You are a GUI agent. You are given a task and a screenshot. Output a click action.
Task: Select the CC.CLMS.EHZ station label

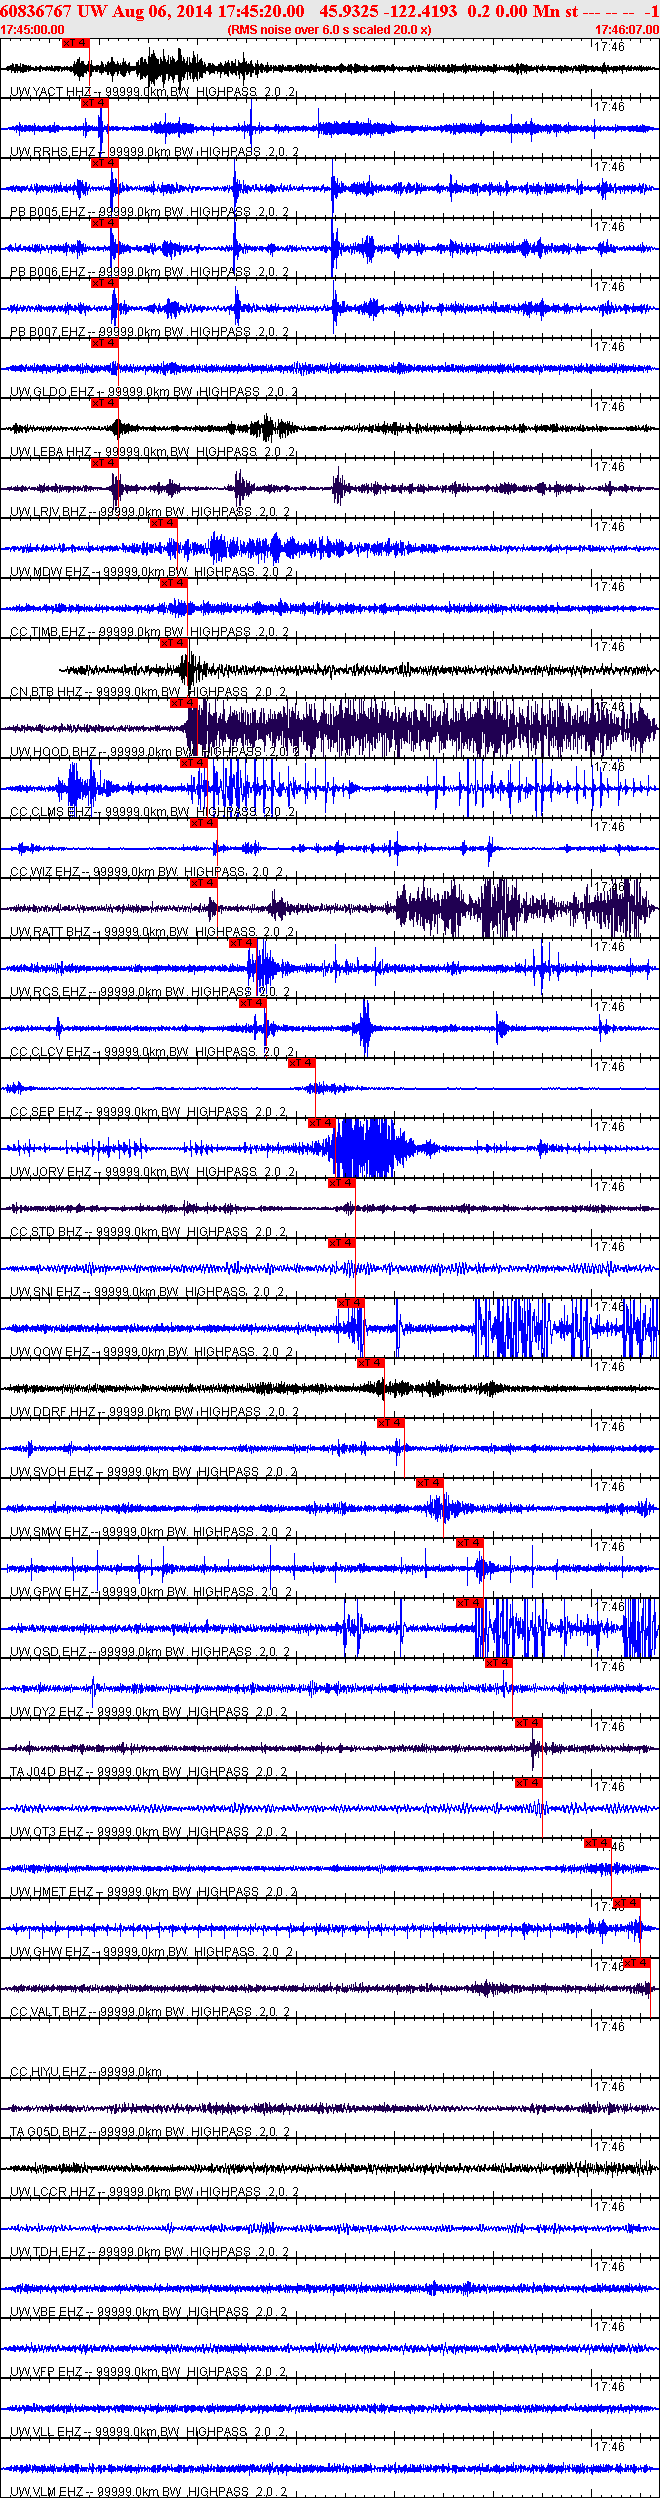point(51,812)
